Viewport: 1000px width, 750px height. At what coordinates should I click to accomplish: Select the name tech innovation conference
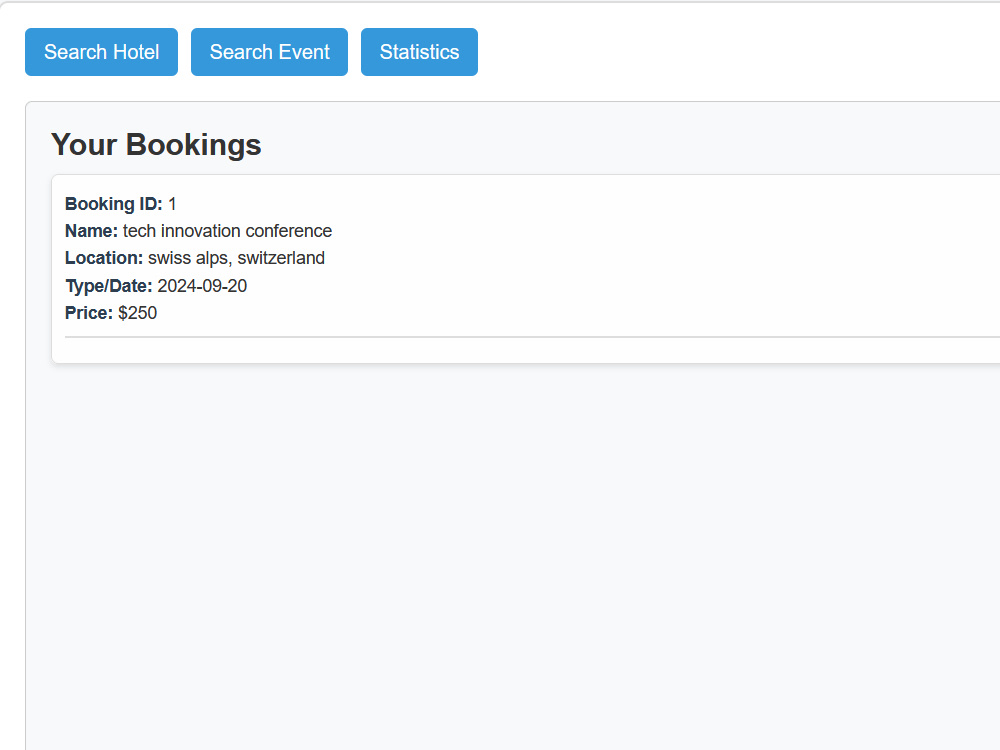(x=227, y=231)
